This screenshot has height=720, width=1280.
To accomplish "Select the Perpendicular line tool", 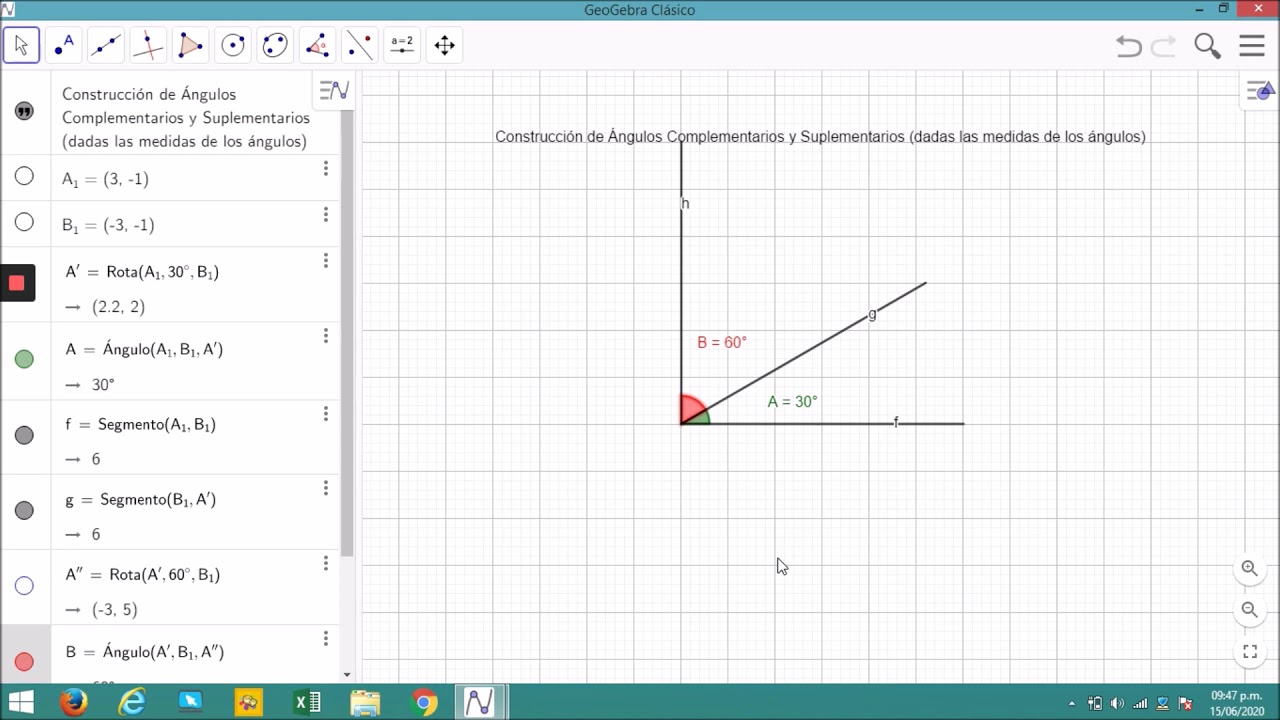I will click(148, 45).
